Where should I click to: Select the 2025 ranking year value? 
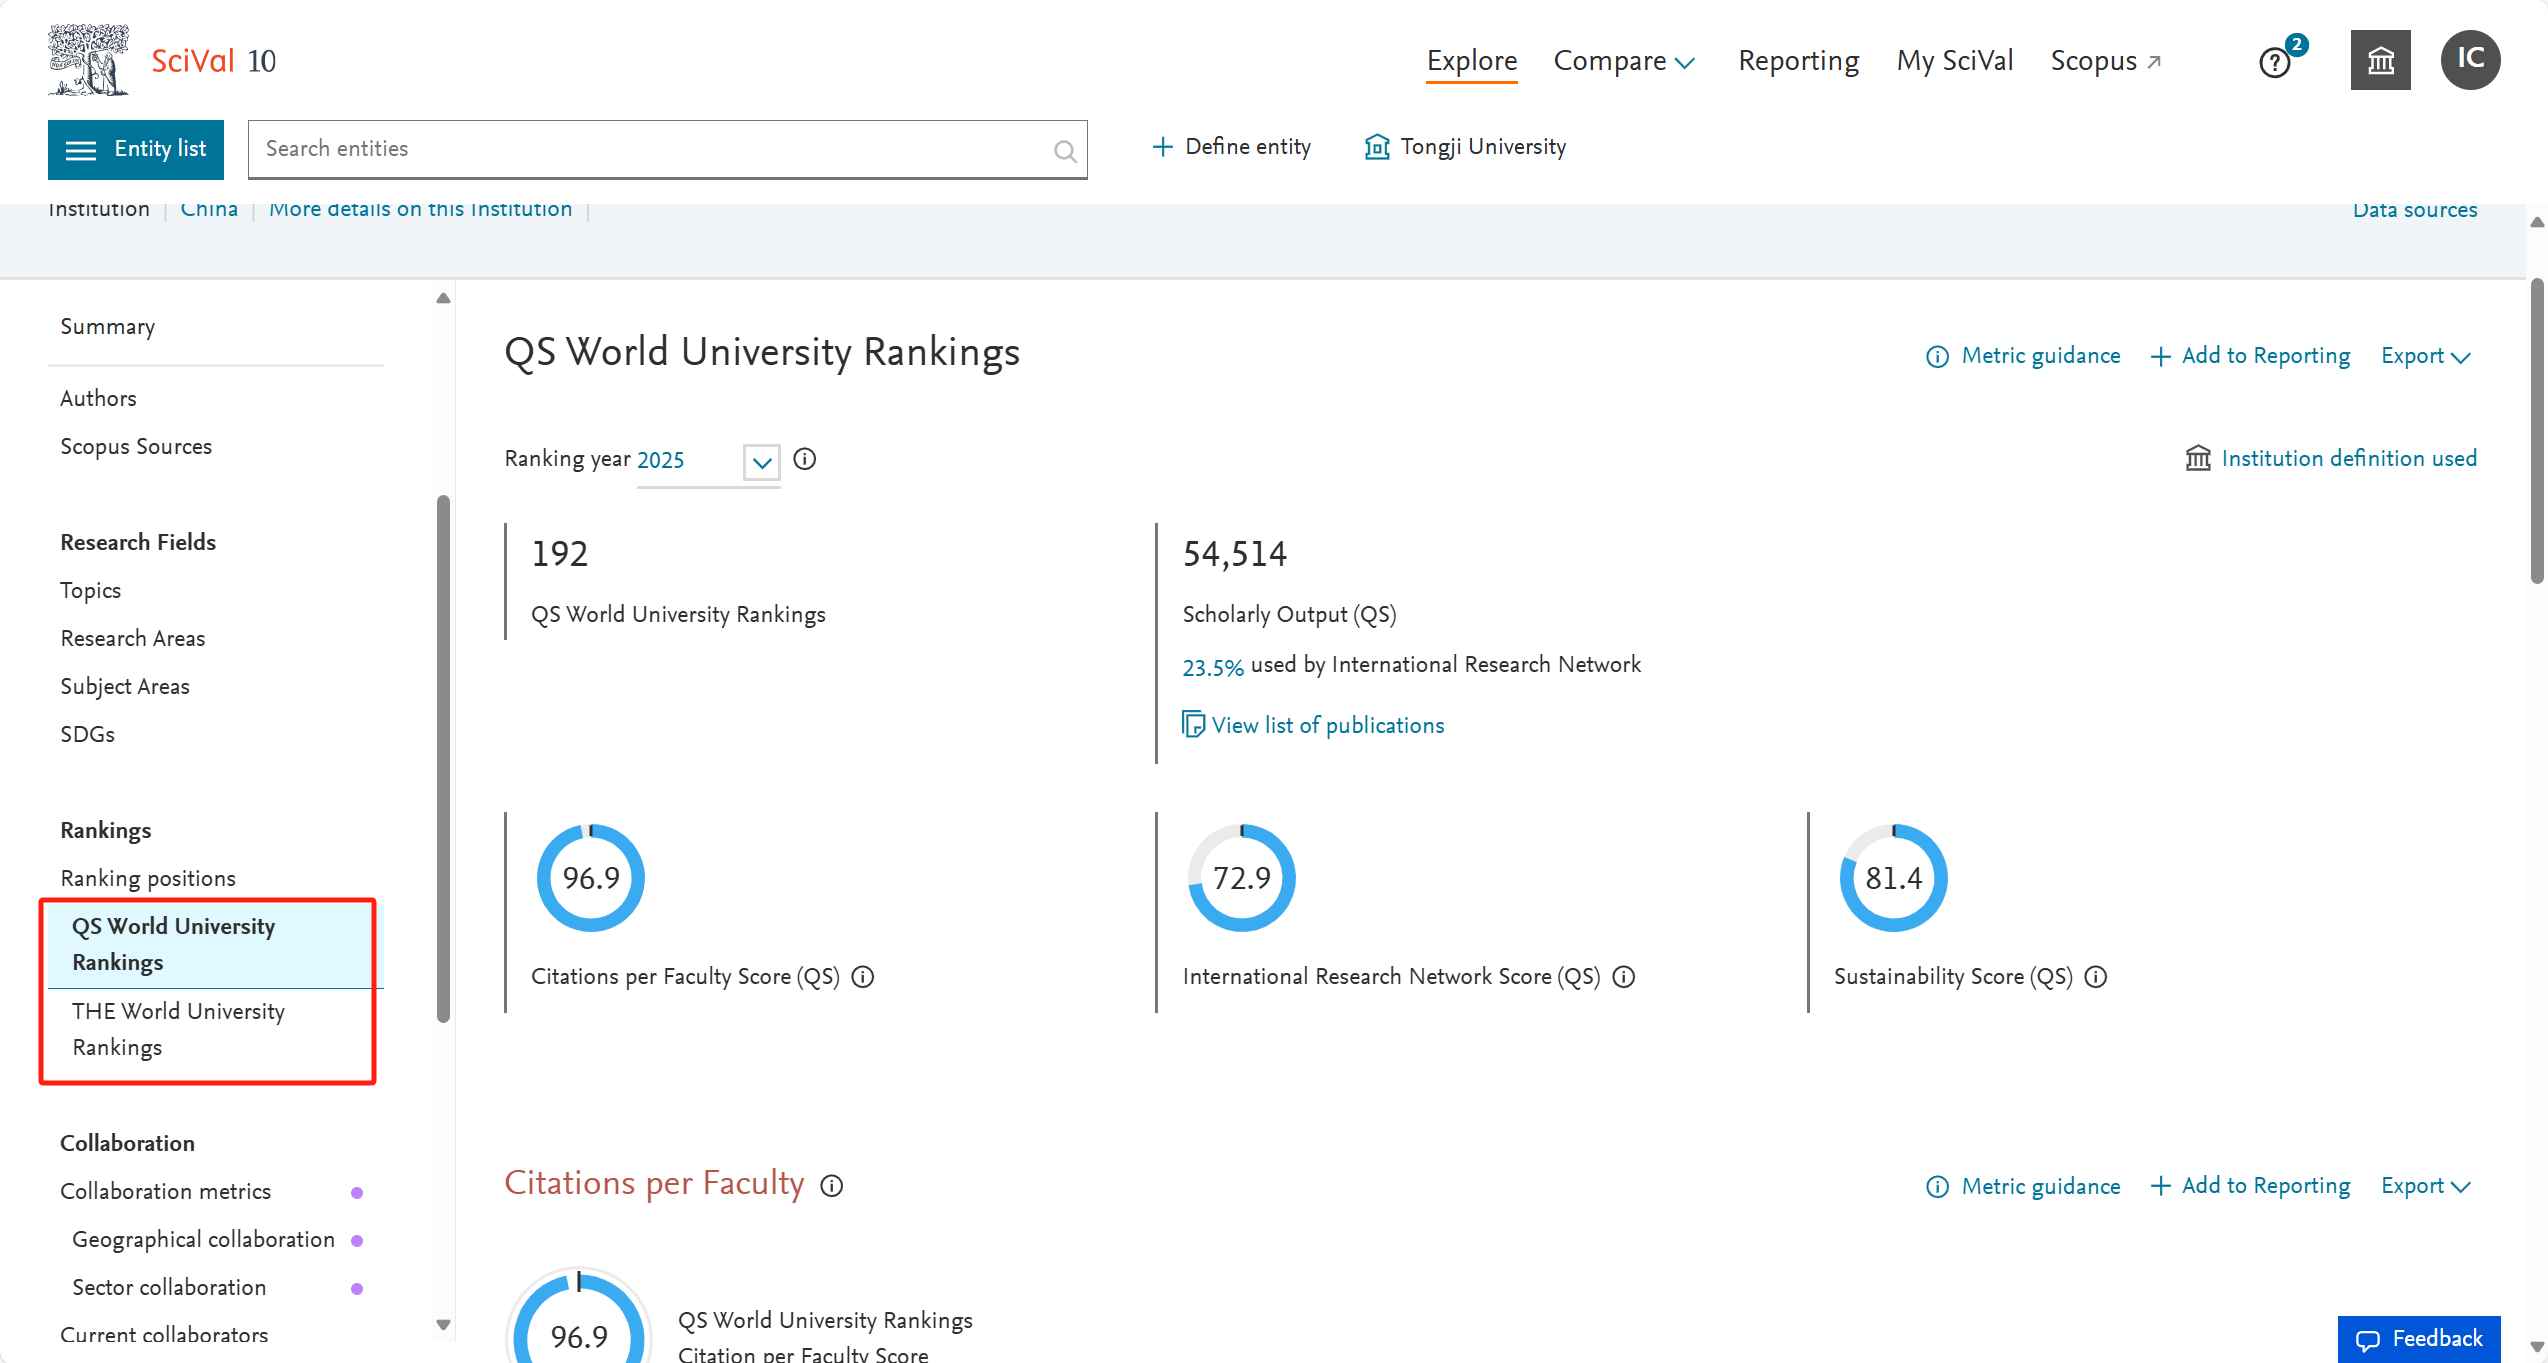point(661,460)
